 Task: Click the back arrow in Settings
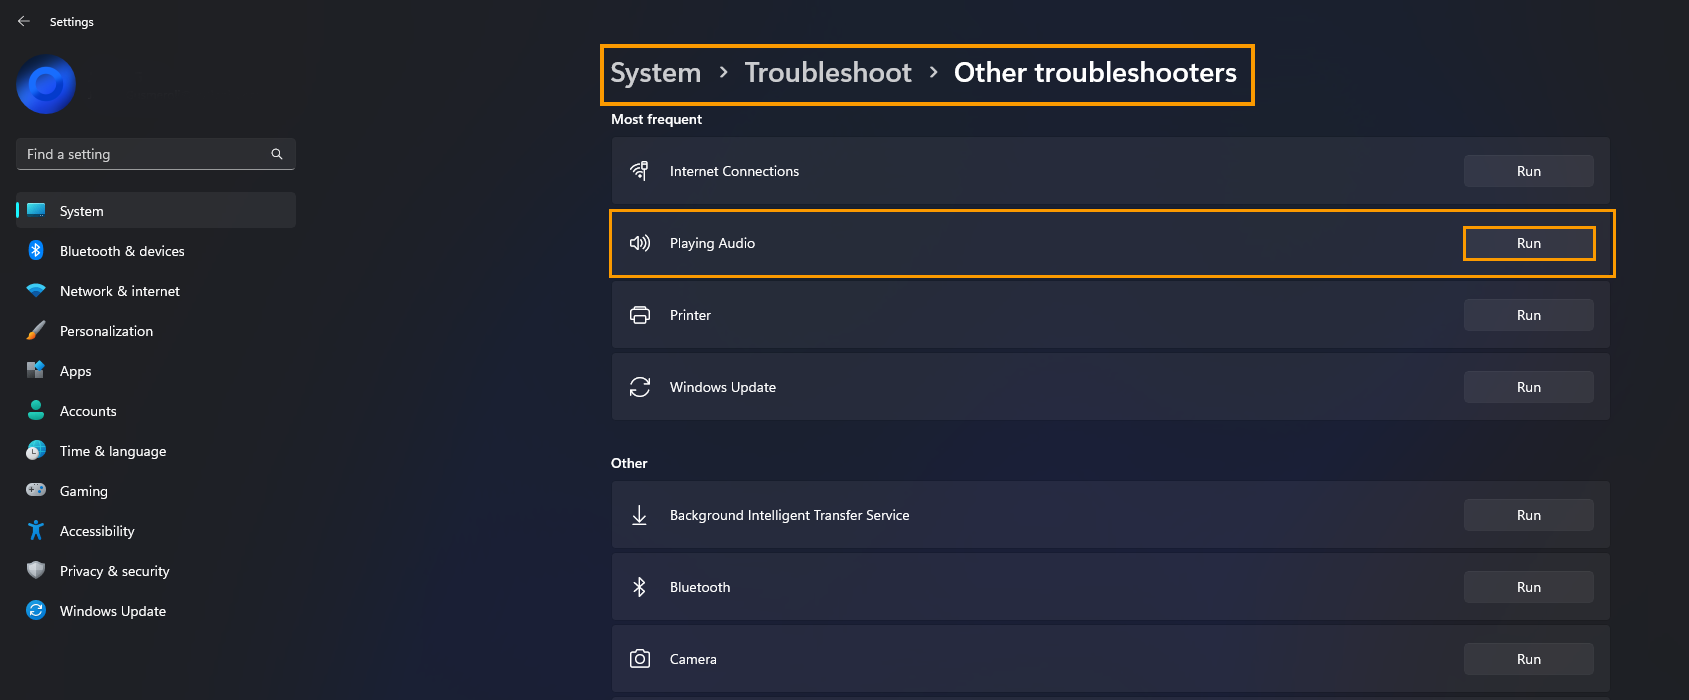24,21
